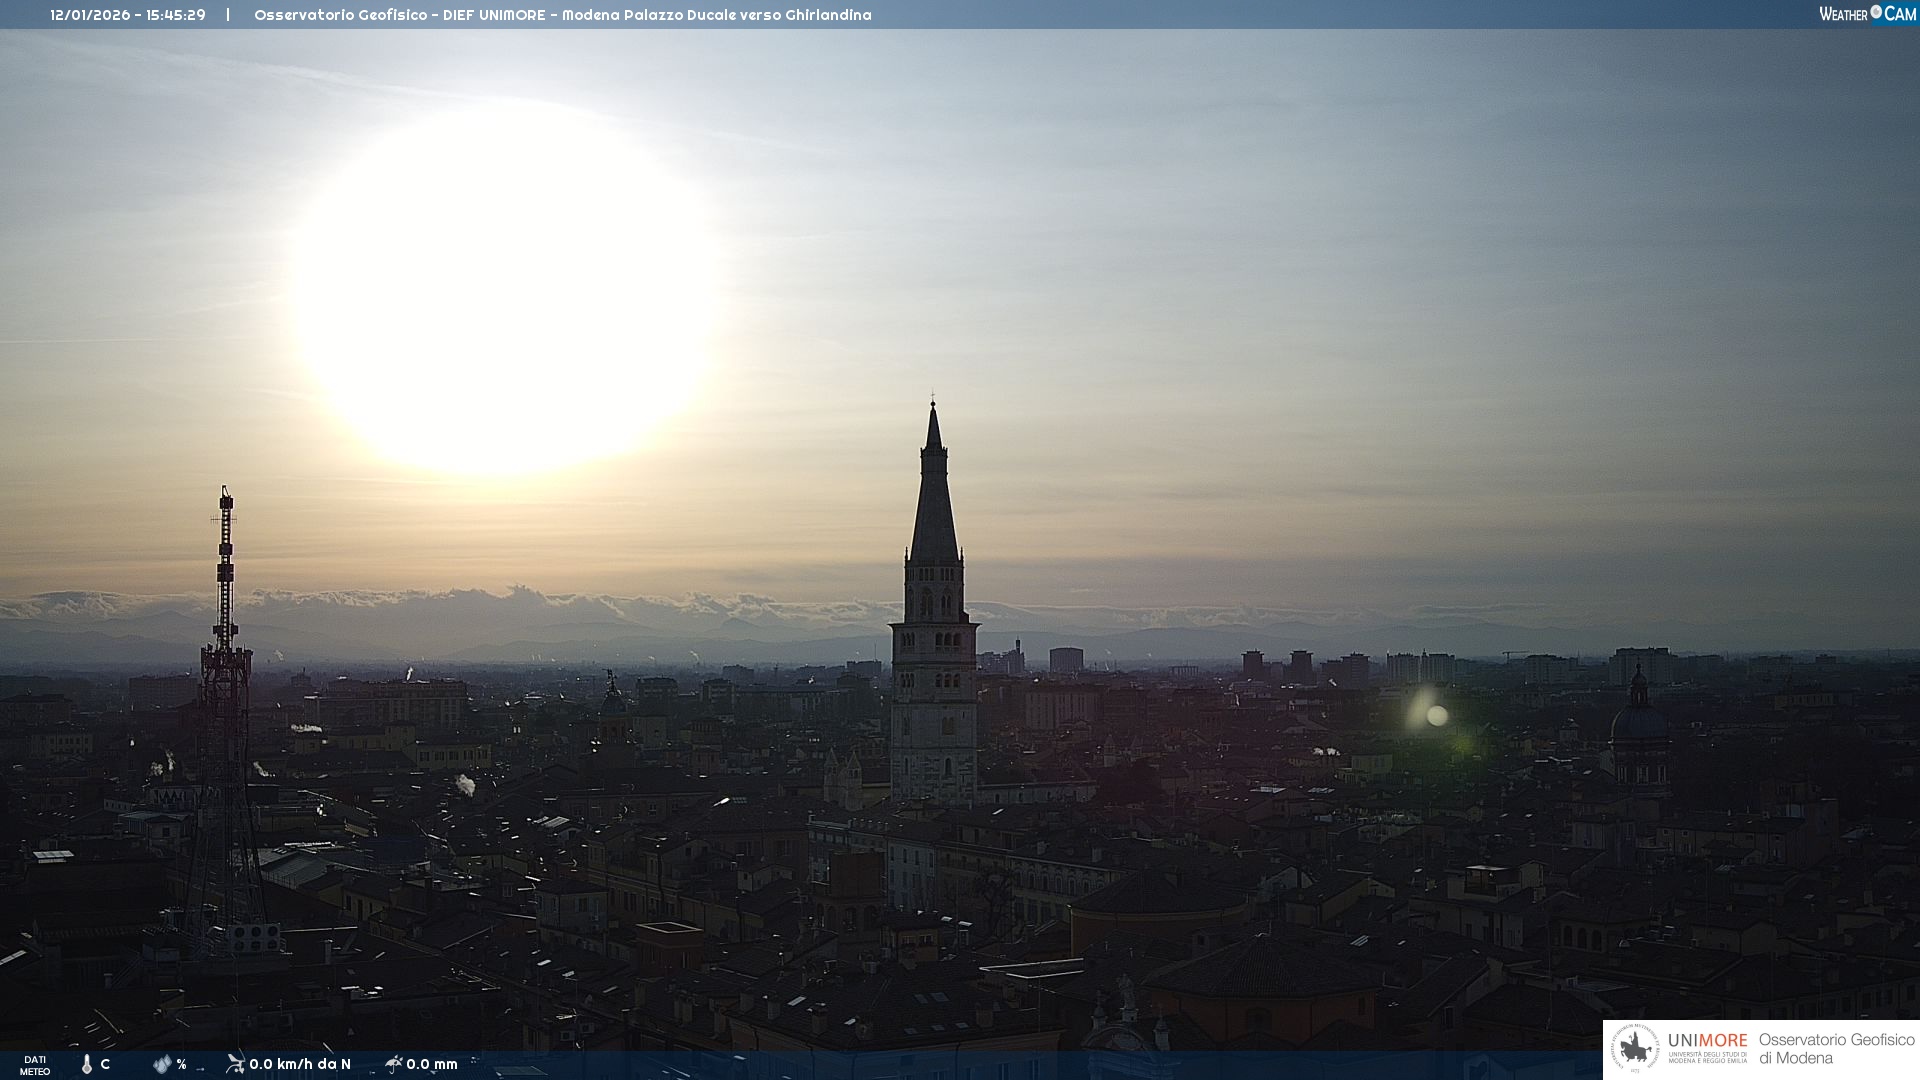Select the DATI METEO label
Screen dimensions: 1920x1080
coord(35,1065)
